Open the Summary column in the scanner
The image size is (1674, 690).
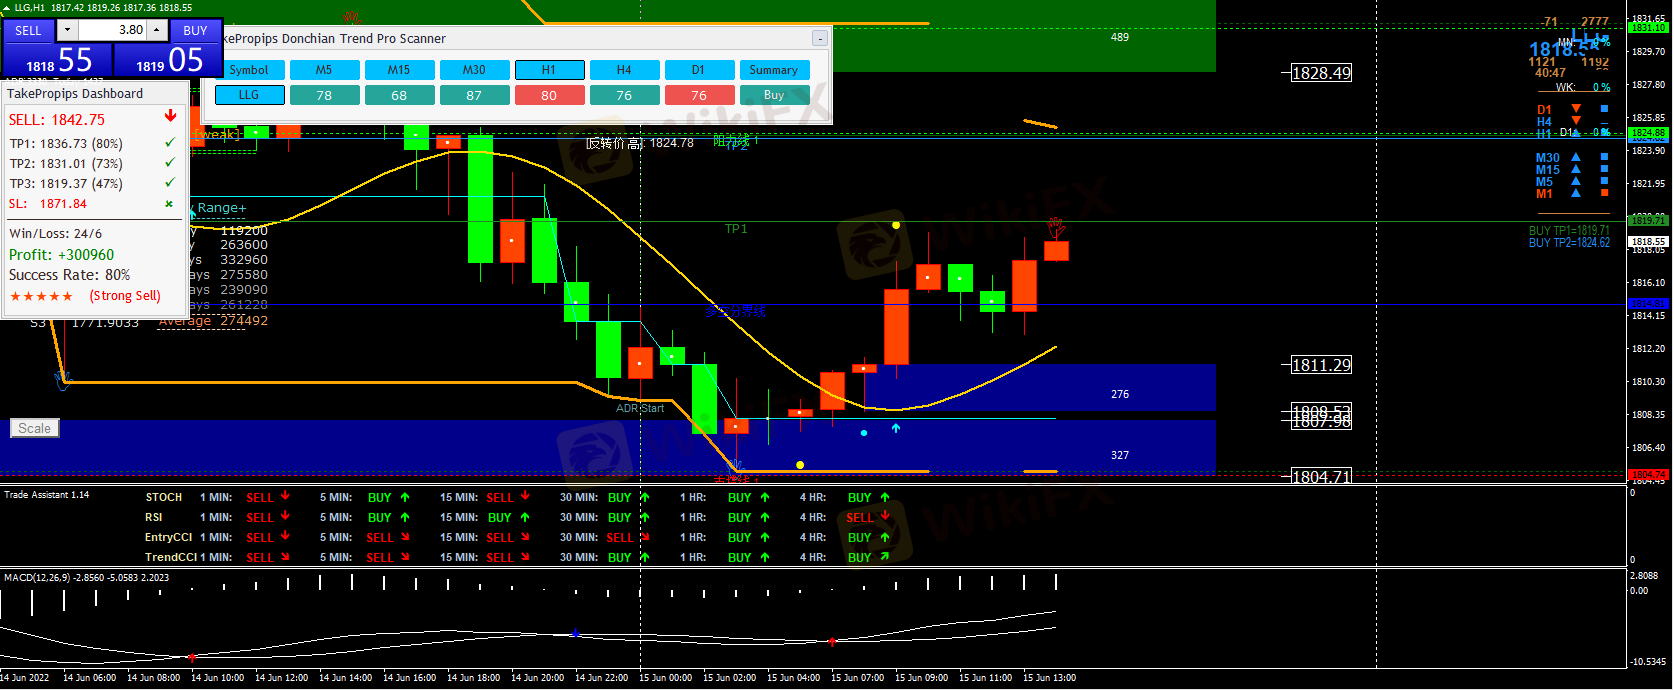point(773,70)
